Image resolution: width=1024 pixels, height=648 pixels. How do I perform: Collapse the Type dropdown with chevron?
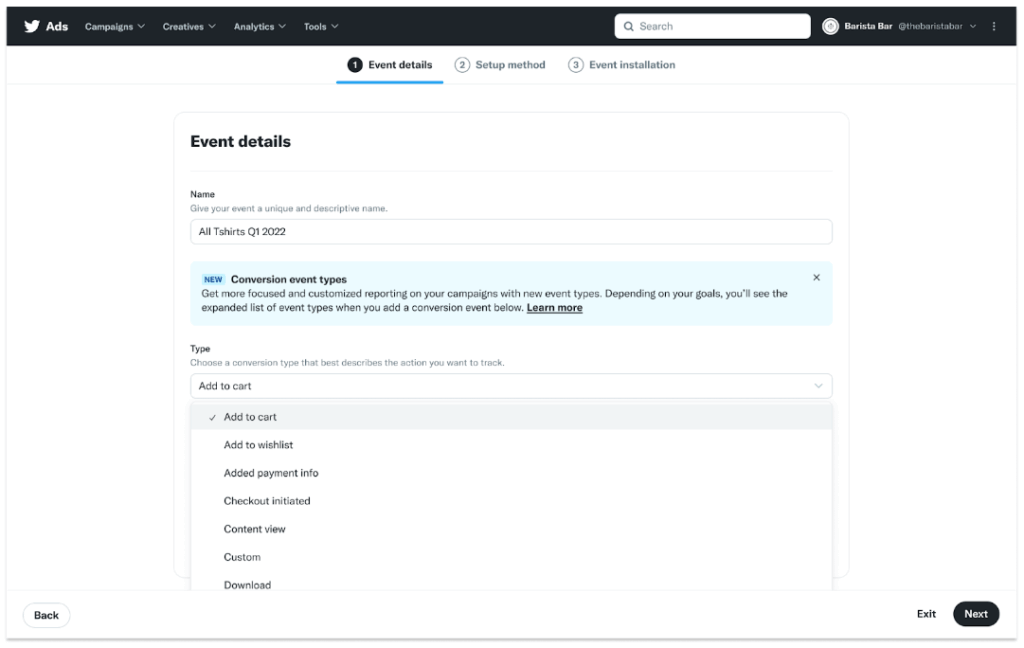point(818,386)
